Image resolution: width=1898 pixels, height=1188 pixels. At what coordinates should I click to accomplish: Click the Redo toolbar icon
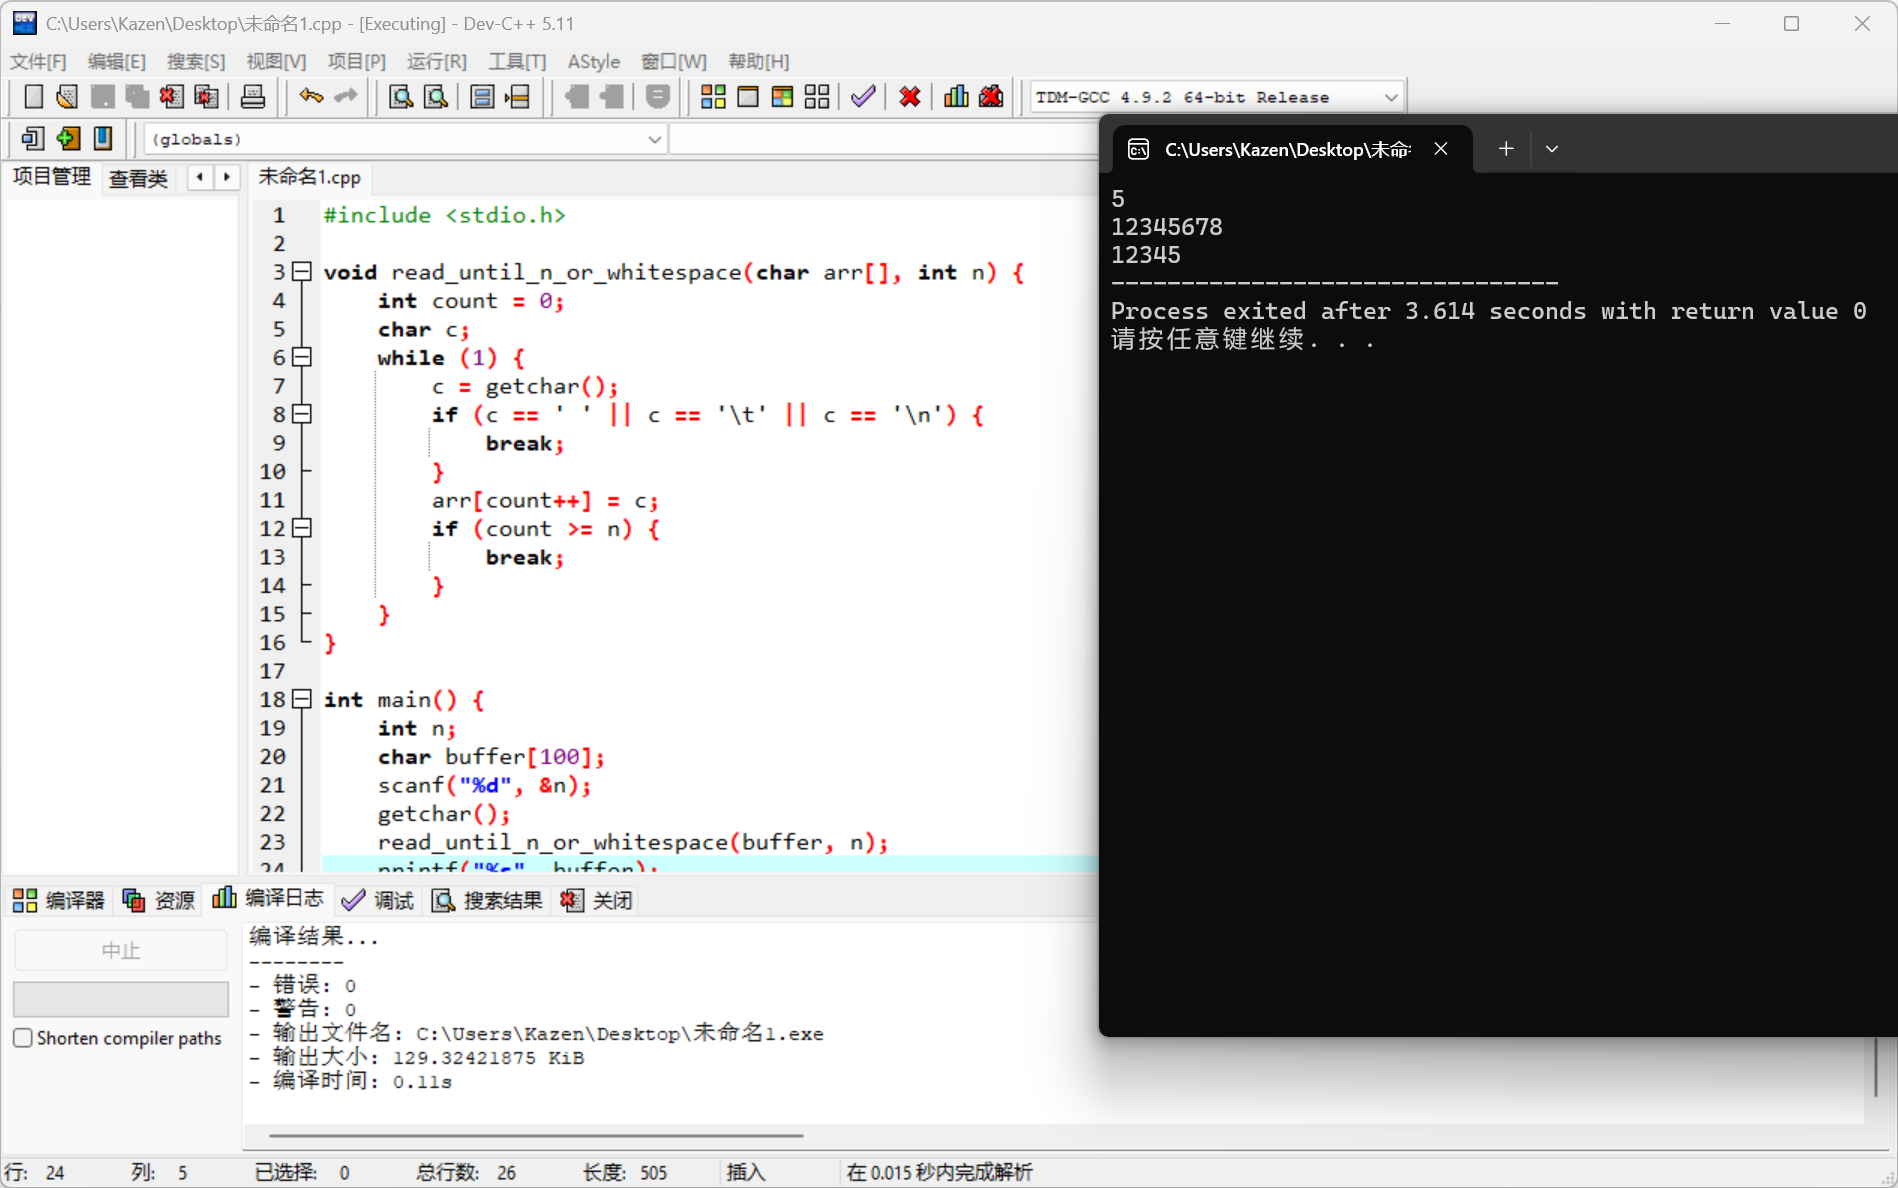point(346,97)
